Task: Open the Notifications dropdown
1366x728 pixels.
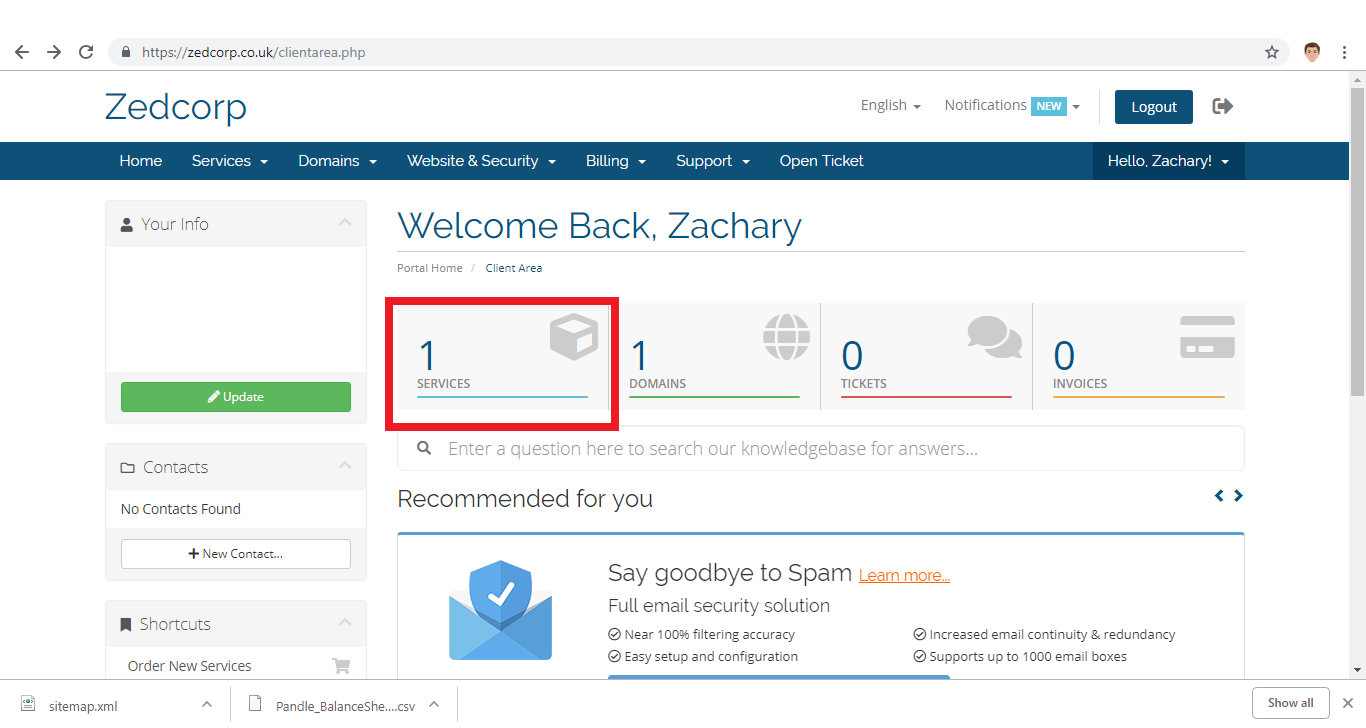Action: click(1012, 105)
